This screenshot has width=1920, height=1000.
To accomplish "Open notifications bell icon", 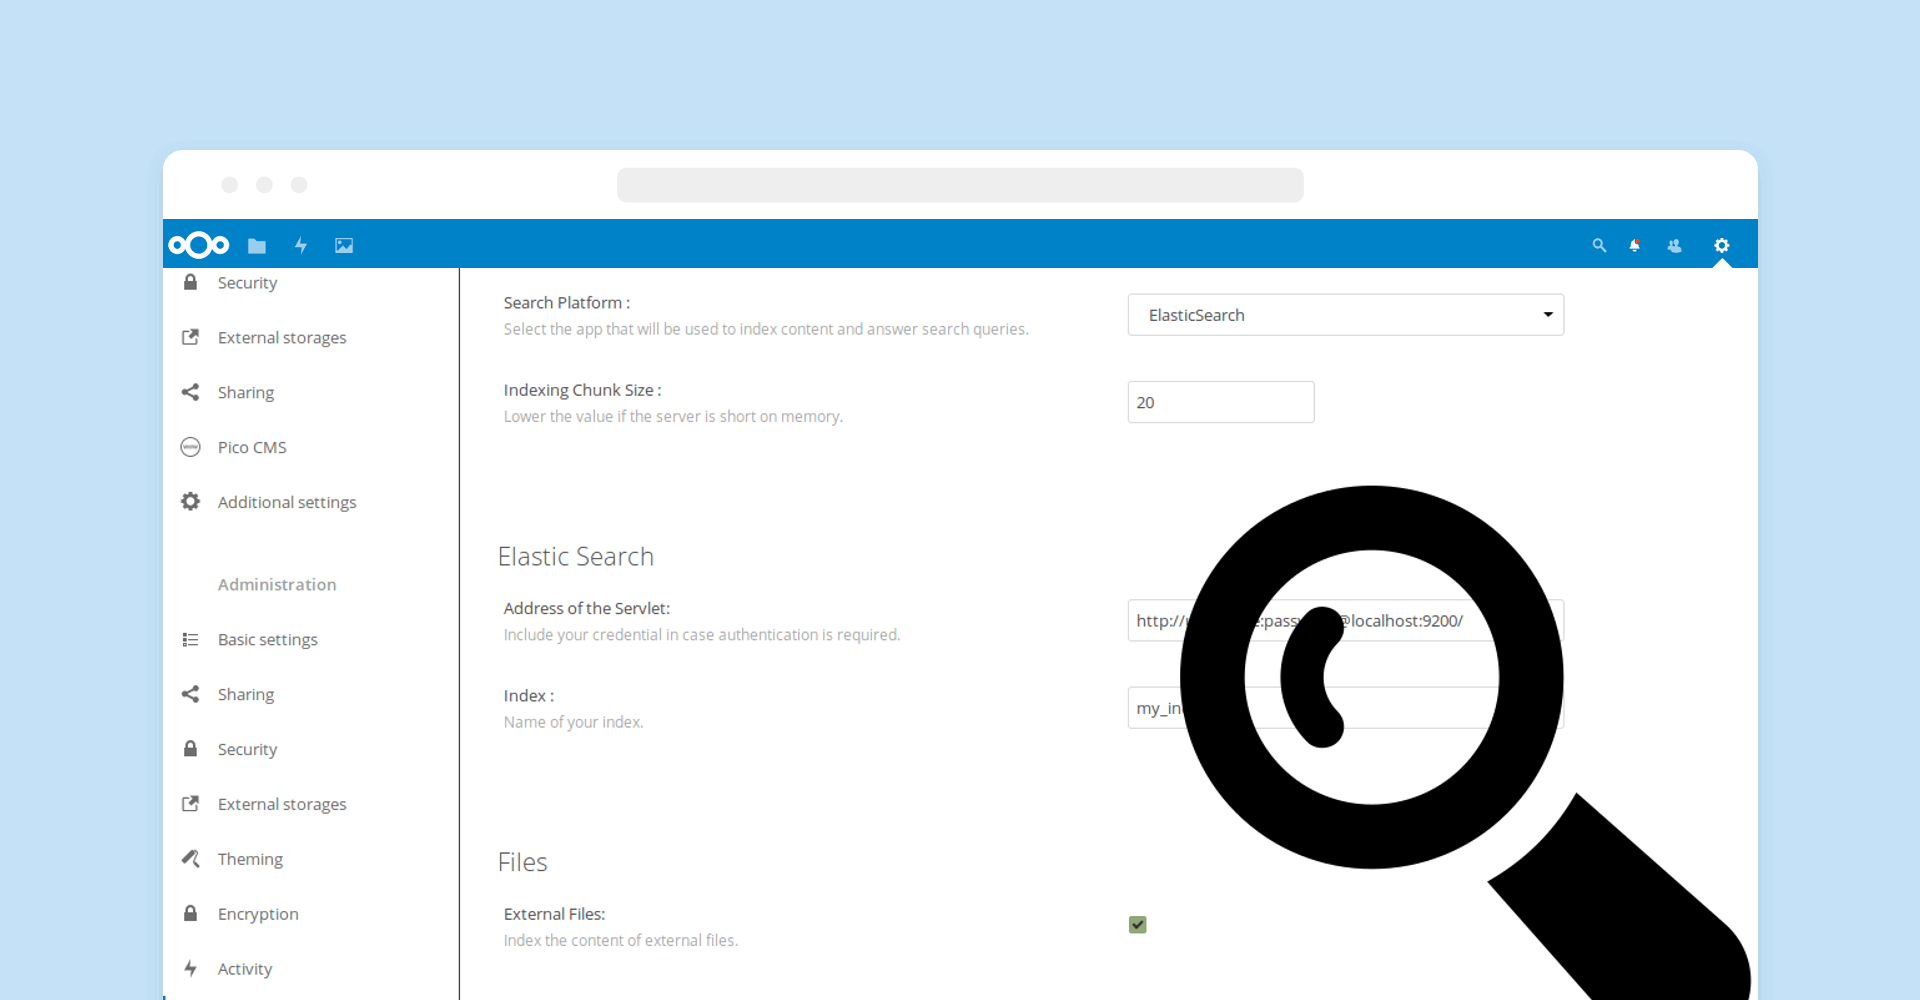I will point(1635,246).
